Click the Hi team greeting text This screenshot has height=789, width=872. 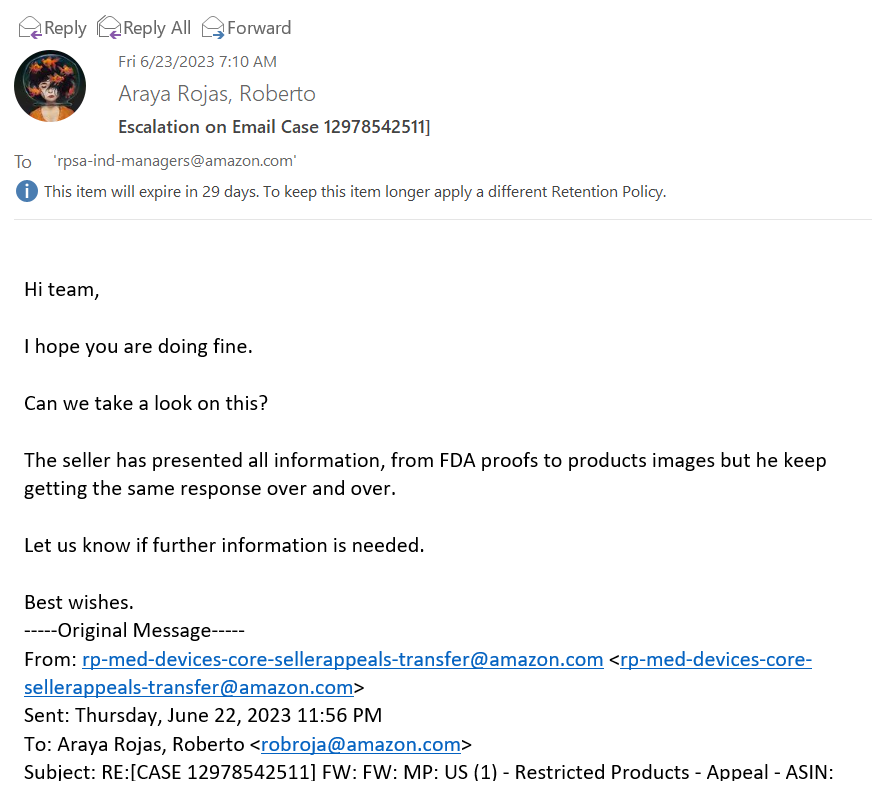tap(62, 290)
